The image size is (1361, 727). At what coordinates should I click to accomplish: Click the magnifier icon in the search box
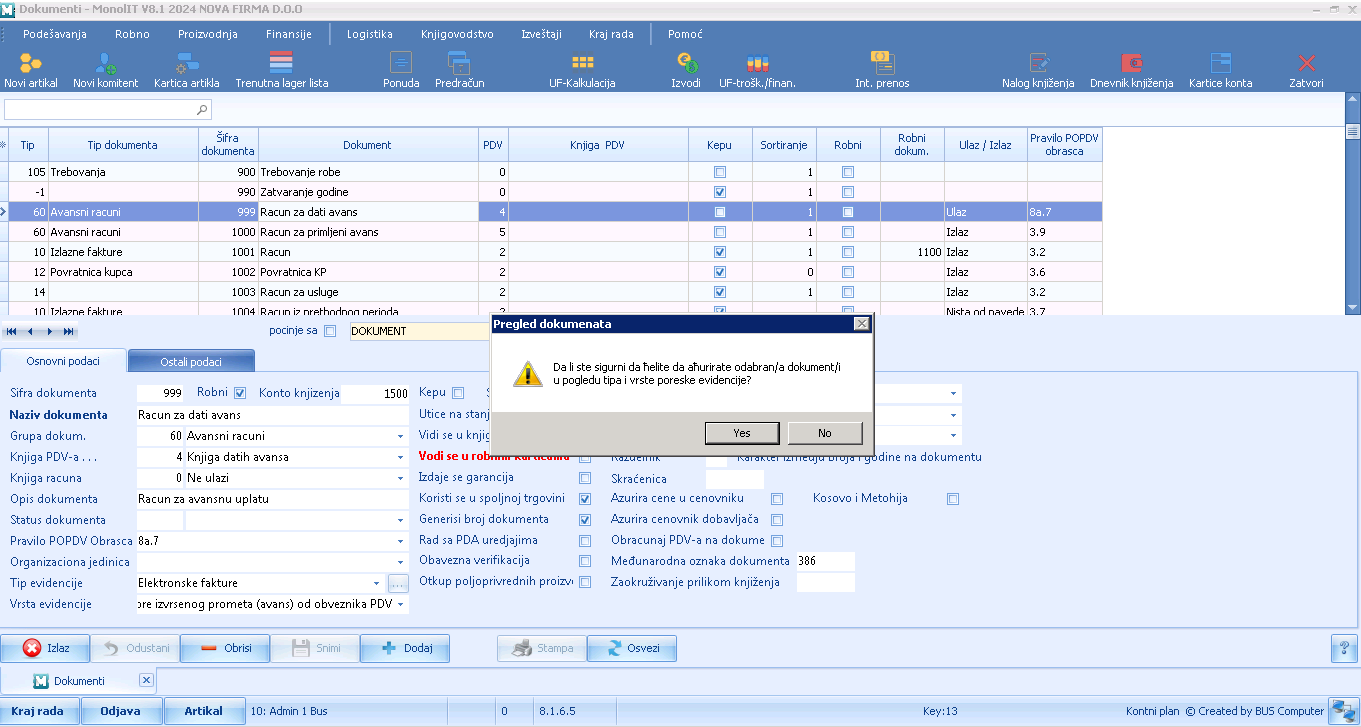pos(202,109)
